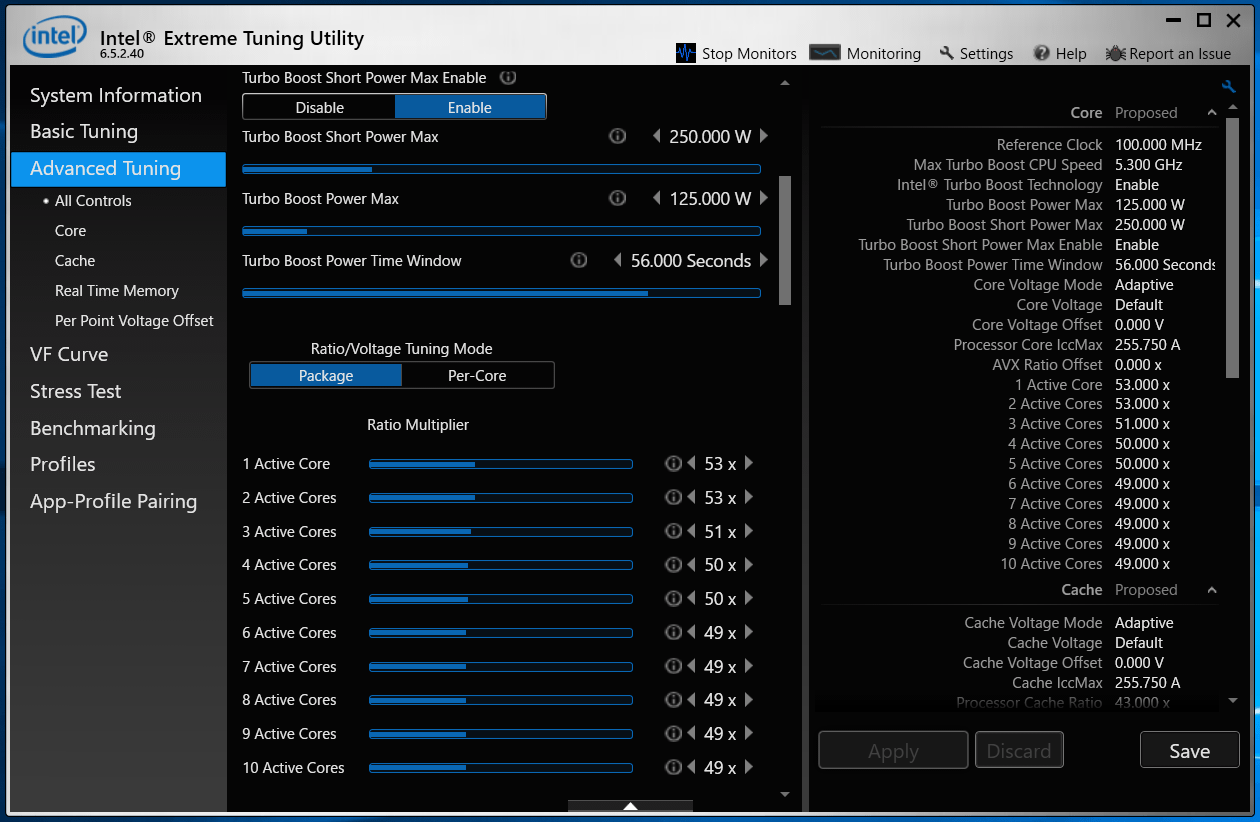Show info icon for 8 Active Cores
The height and width of the screenshot is (822, 1260).
pos(674,700)
